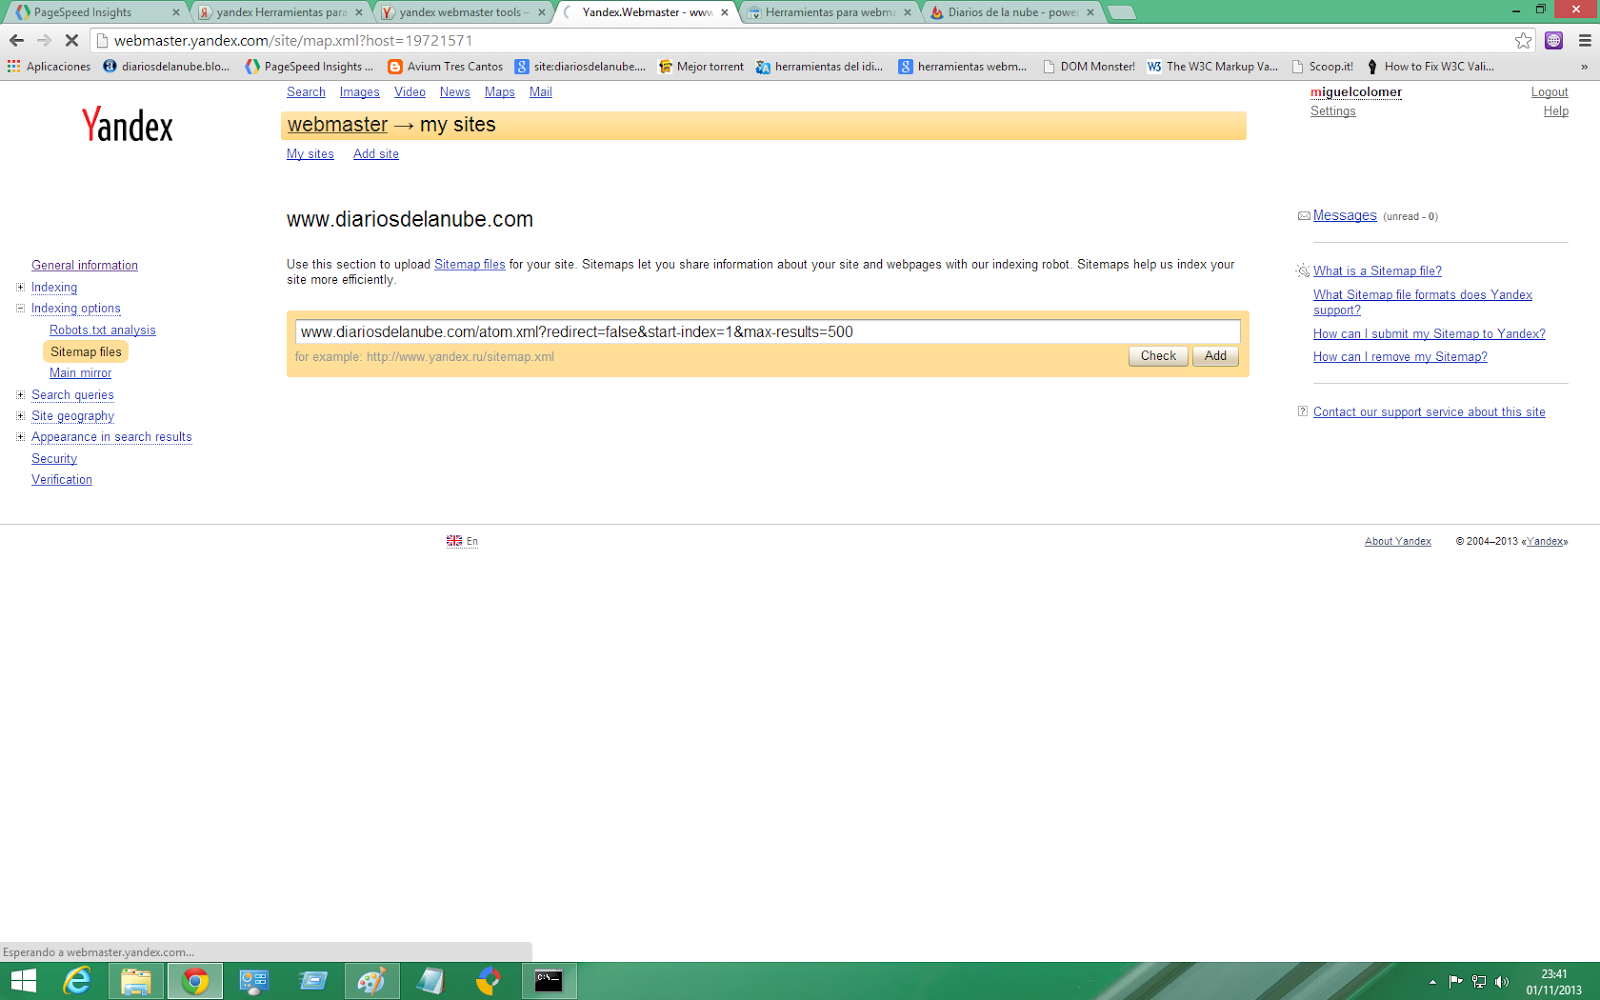Stop page loading with the X button
The image size is (1600, 1000).
click(x=72, y=40)
